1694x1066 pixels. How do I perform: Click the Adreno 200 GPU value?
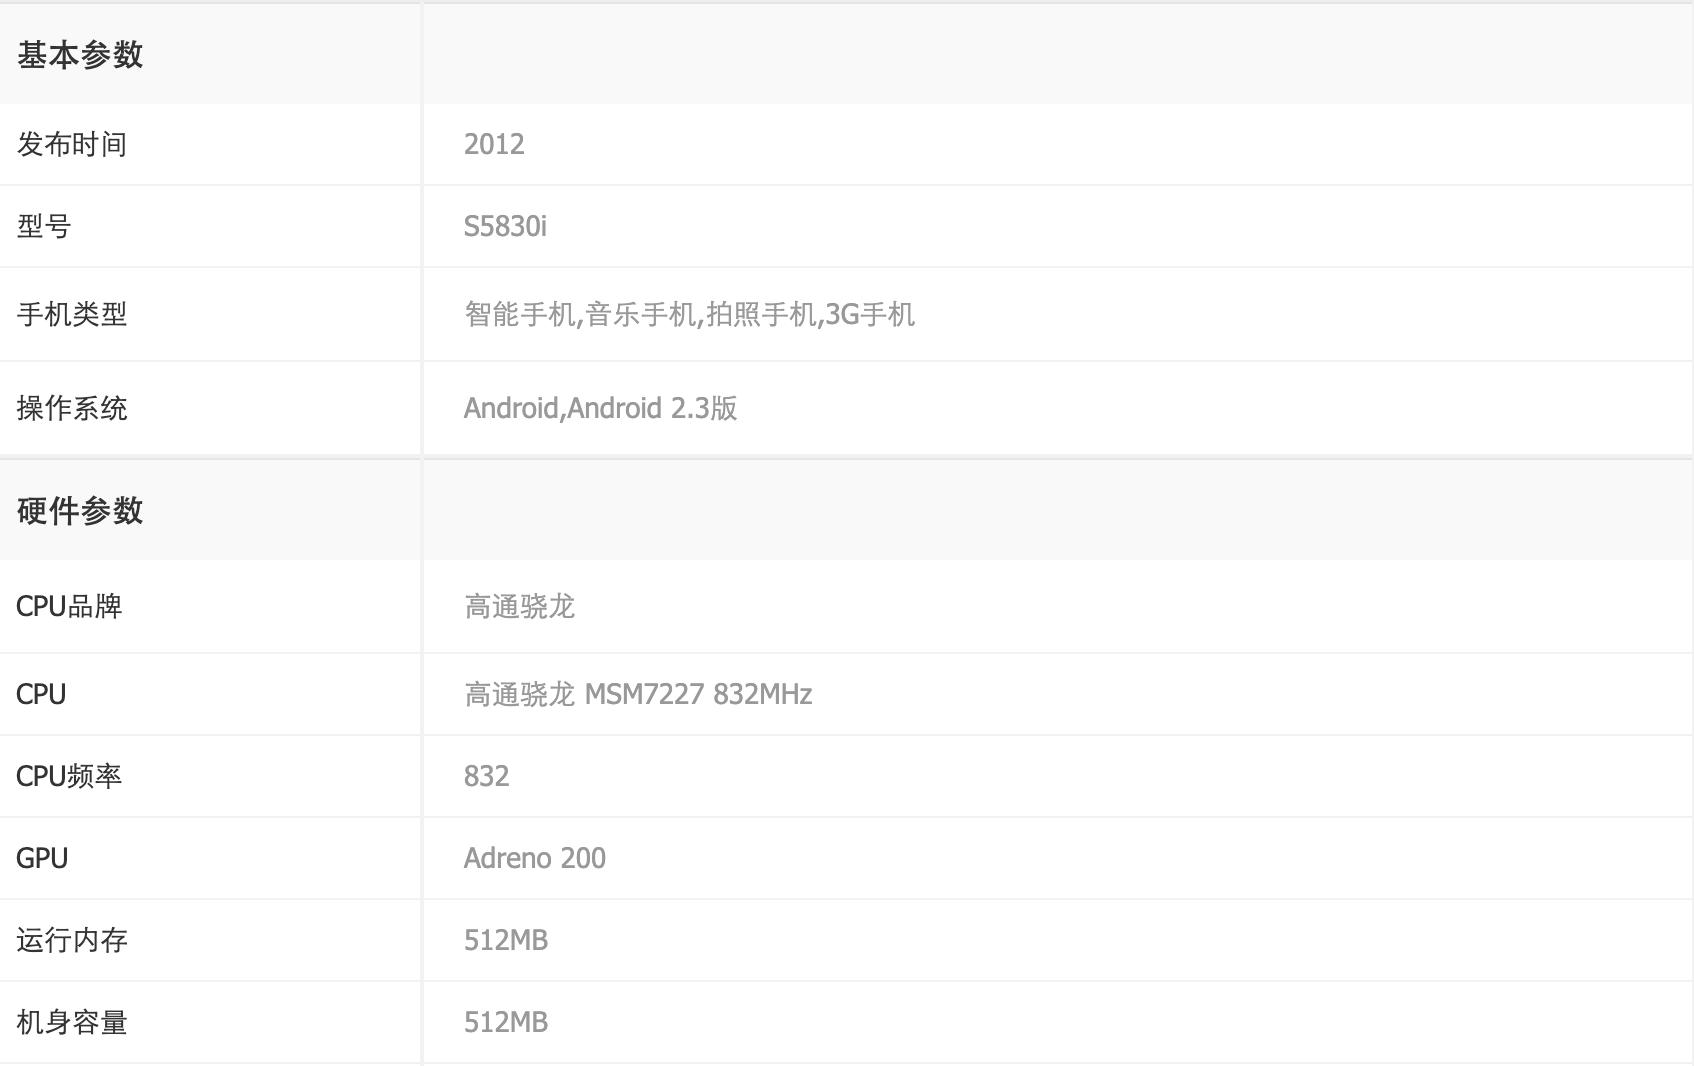pyautogui.click(x=534, y=858)
